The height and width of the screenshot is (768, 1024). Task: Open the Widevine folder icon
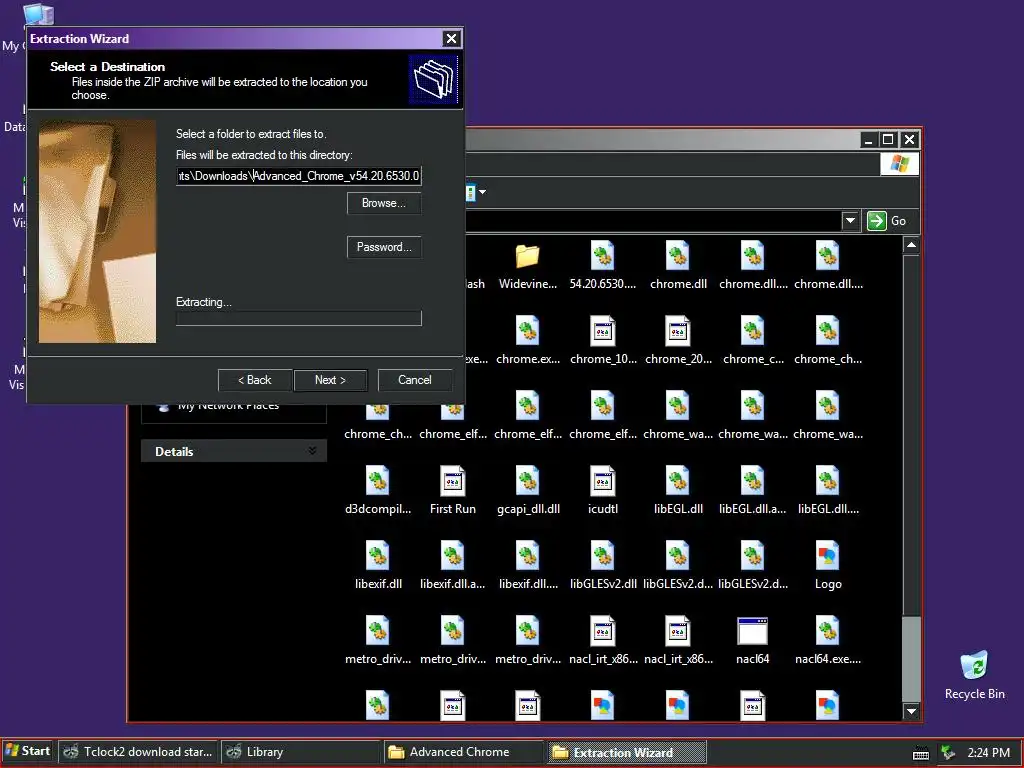pos(527,256)
